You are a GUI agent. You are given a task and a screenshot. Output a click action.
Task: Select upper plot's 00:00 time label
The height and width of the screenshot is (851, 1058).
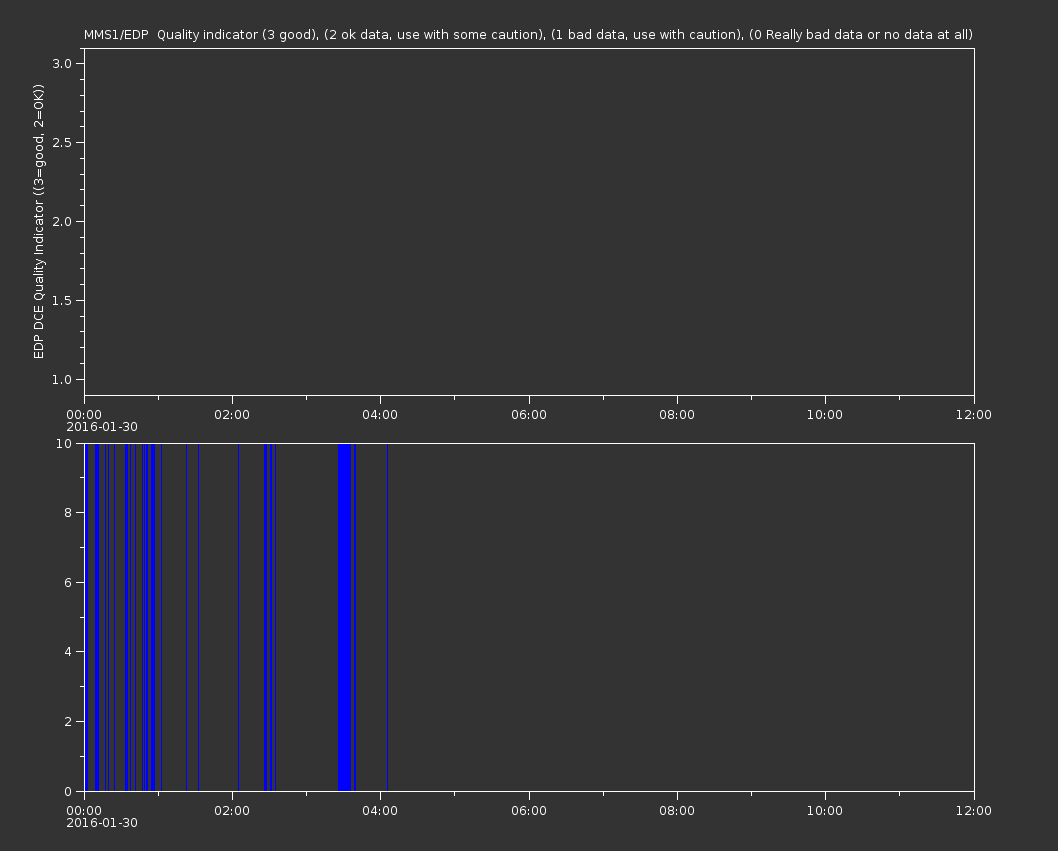(84, 414)
